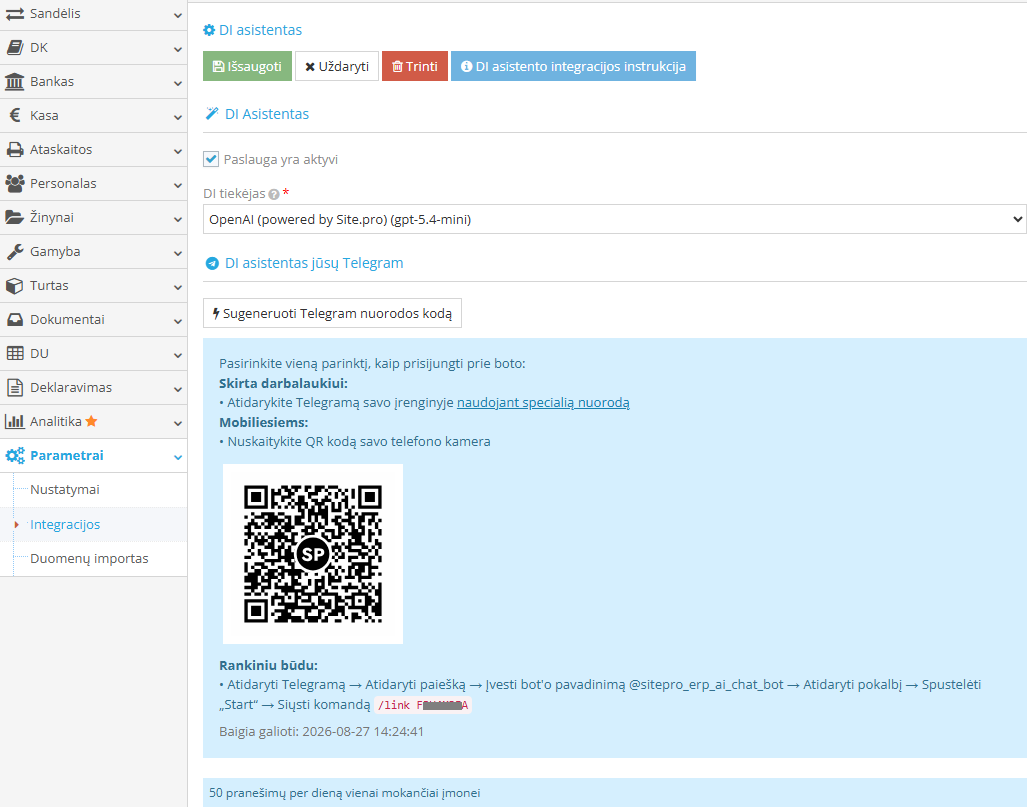Viewport: 1027px width, 807px height.
Task: Click the Kasa euro icon
Action: (x=15, y=116)
